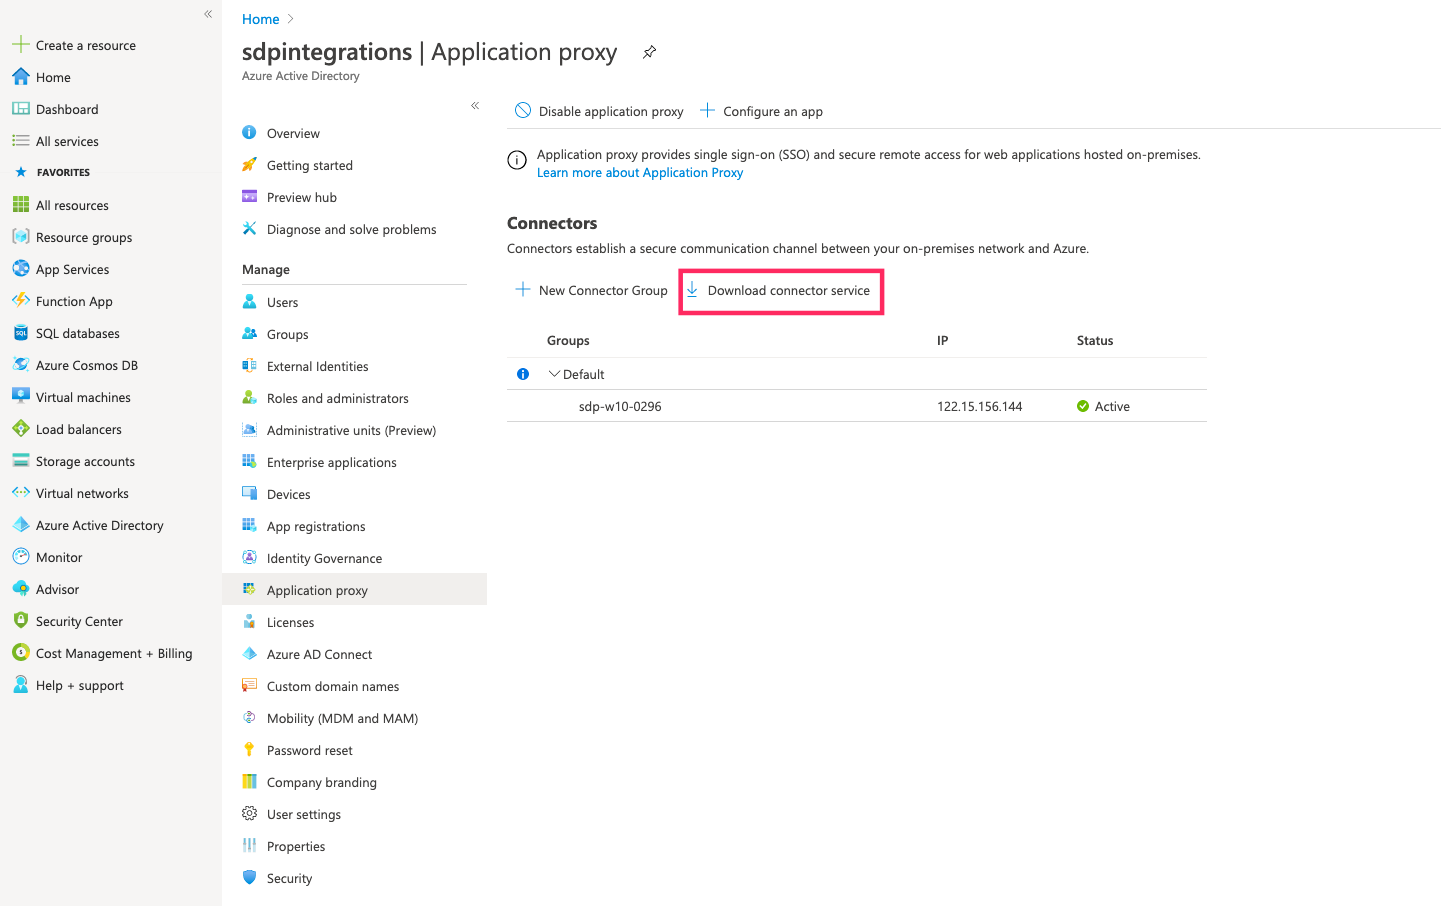This screenshot has width=1441, height=906.
Task: Click the info icon beside Default group
Action: click(x=523, y=374)
